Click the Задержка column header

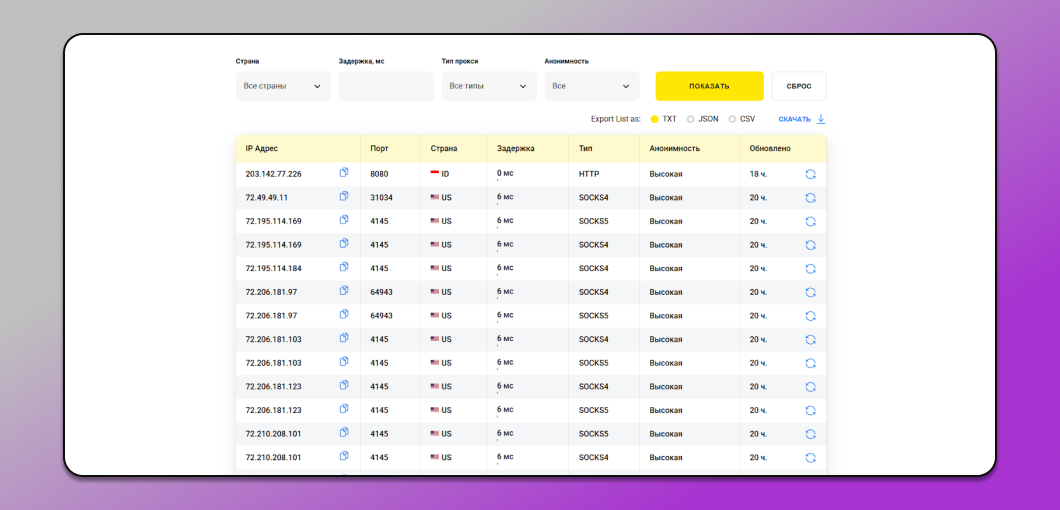point(516,148)
